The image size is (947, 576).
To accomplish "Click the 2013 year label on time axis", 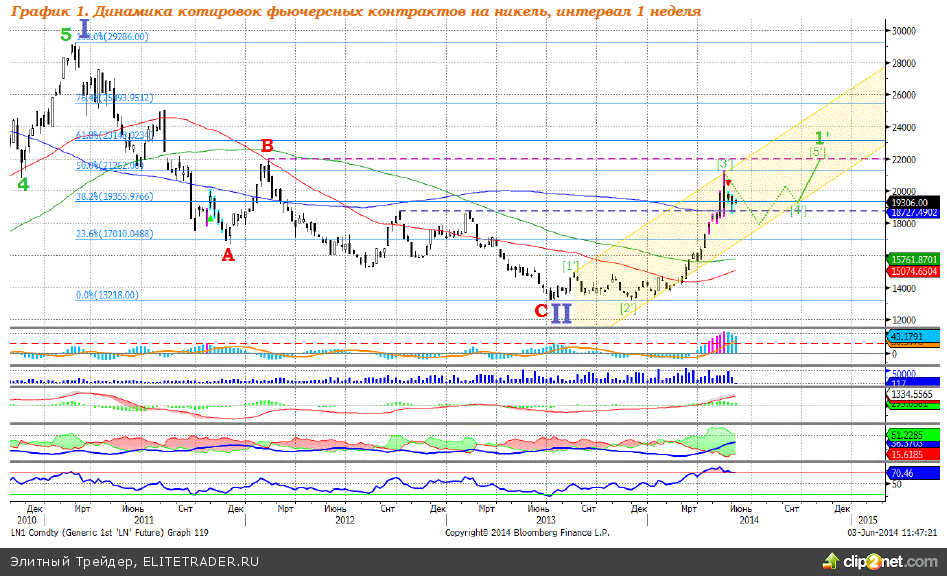I will pyautogui.click(x=546, y=520).
